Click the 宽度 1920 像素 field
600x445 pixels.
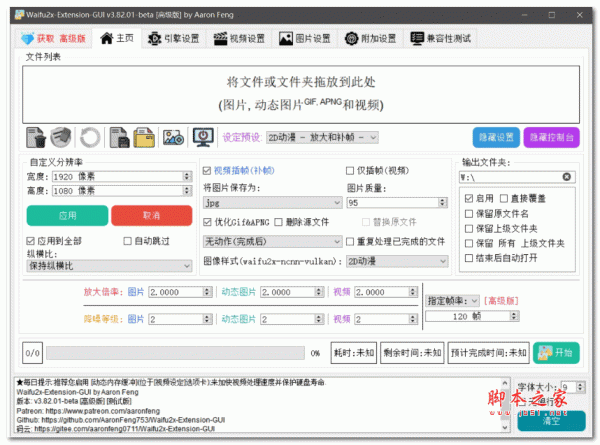[x=122, y=176]
